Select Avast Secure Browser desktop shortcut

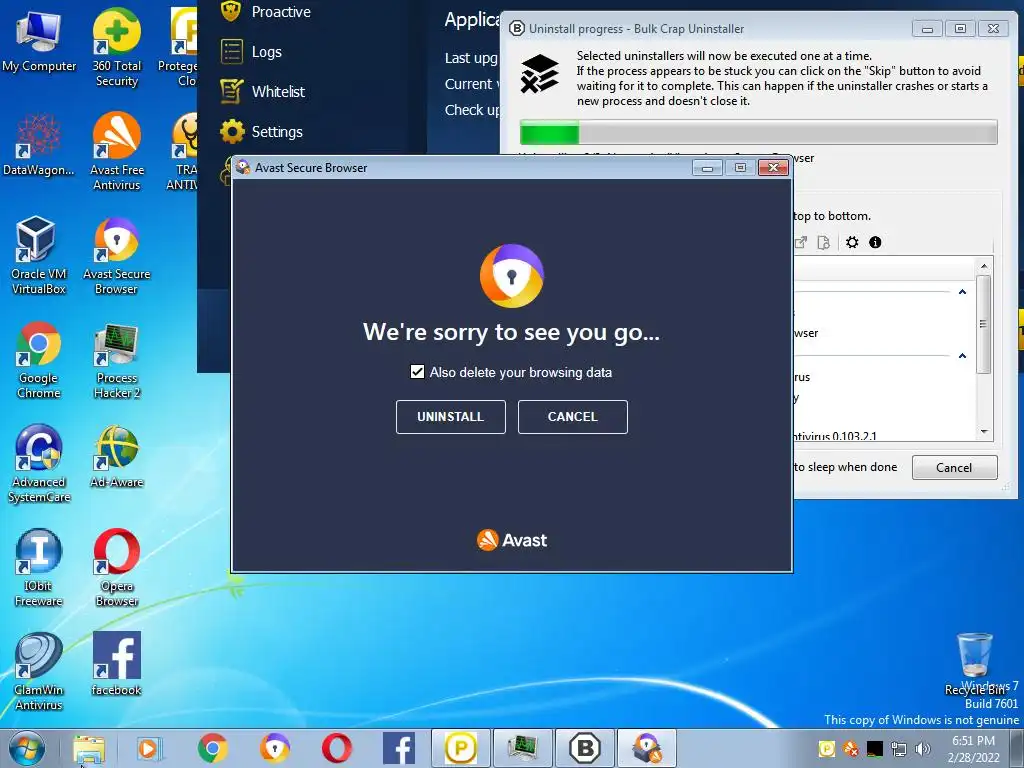coord(116,255)
